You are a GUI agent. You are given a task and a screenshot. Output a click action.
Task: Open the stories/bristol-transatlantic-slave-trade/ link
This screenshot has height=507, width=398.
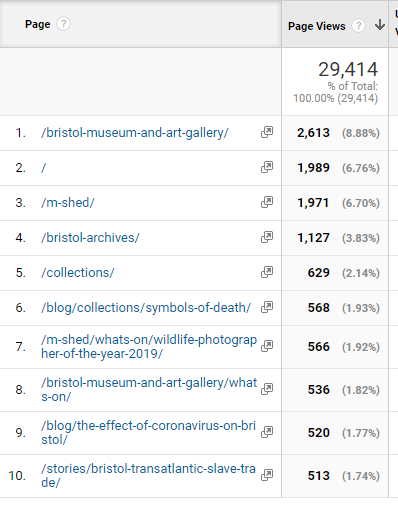pyautogui.click(x=148, y=475)
